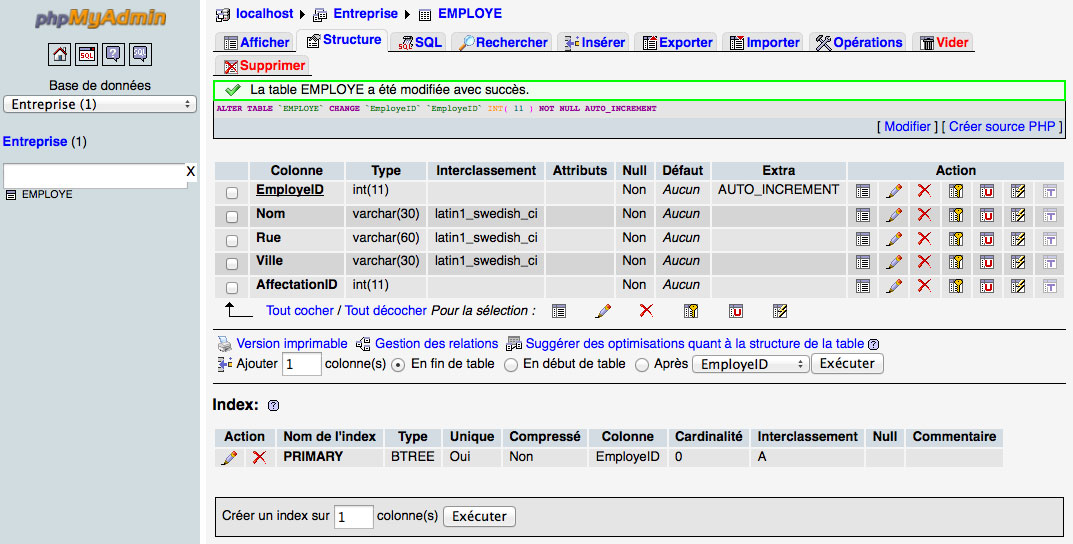Open the 'Gestion des relations' link
This screenshot has height=544, width=1073.
437,344
